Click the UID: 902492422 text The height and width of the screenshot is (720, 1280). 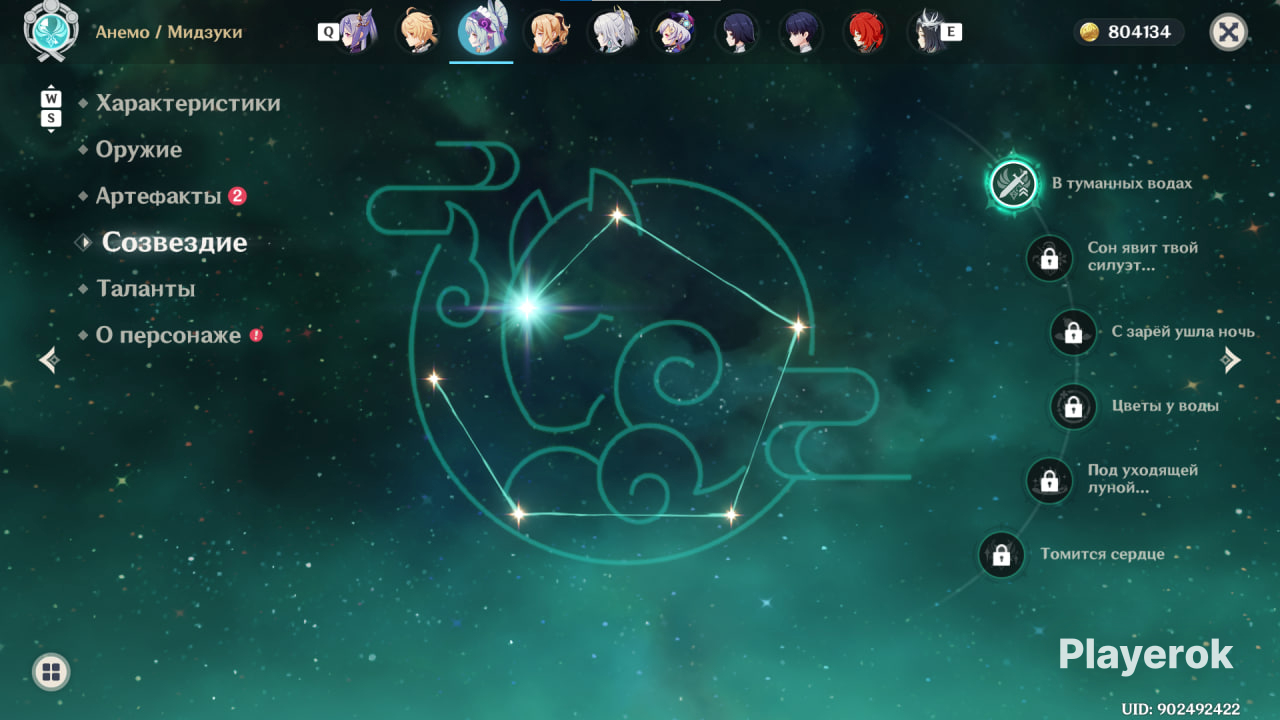tap(1181, 709)
